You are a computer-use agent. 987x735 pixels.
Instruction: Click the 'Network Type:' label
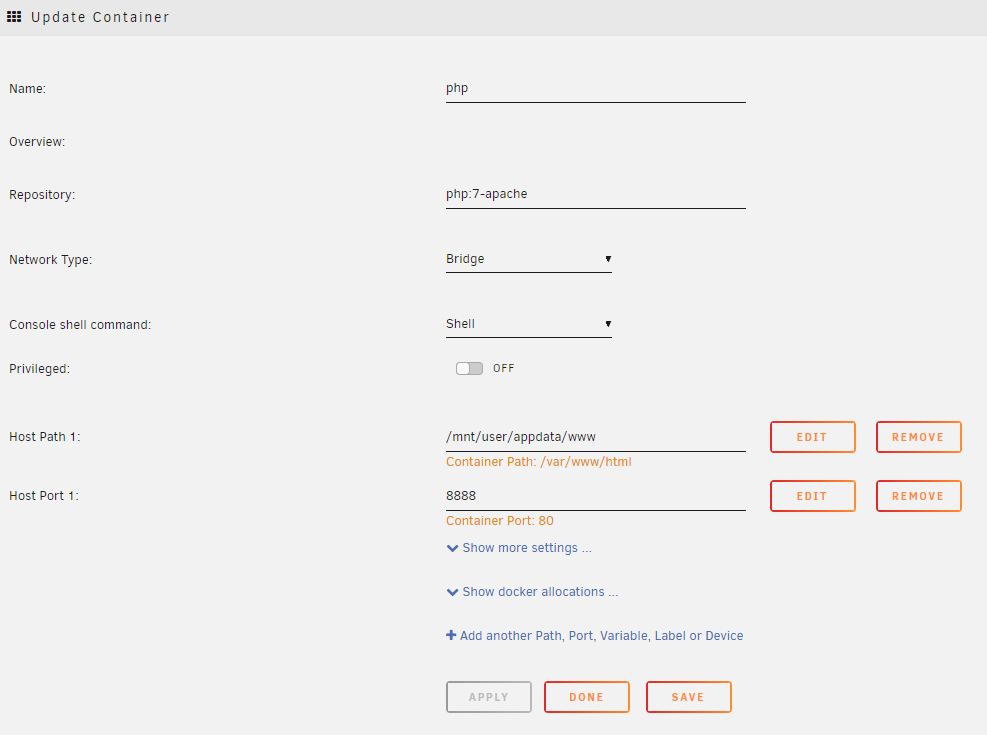pos(50,260)
